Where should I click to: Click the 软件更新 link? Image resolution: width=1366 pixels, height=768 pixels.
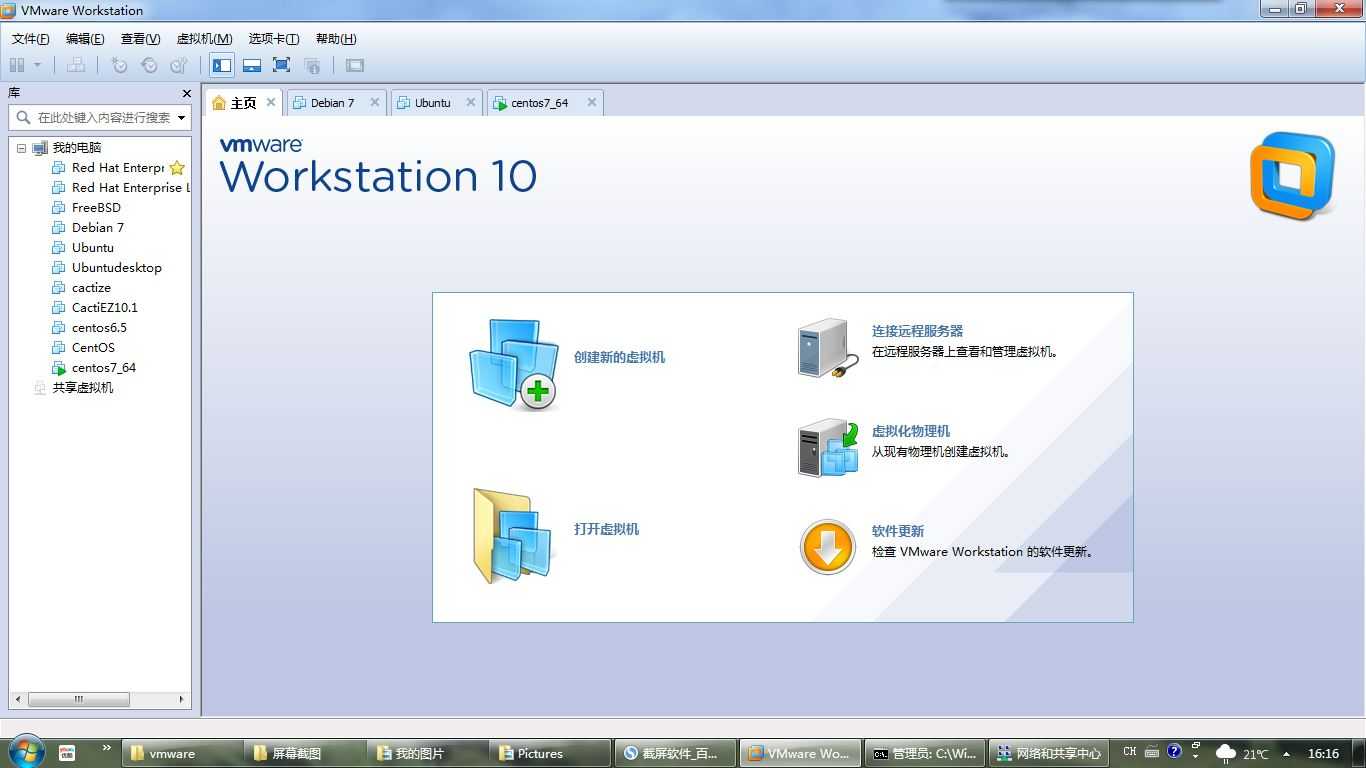coord(898,531)
